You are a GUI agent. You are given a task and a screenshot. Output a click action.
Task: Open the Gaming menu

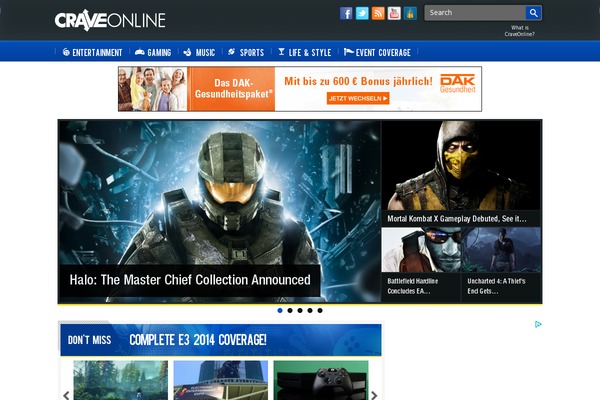(x=153, y=52)
